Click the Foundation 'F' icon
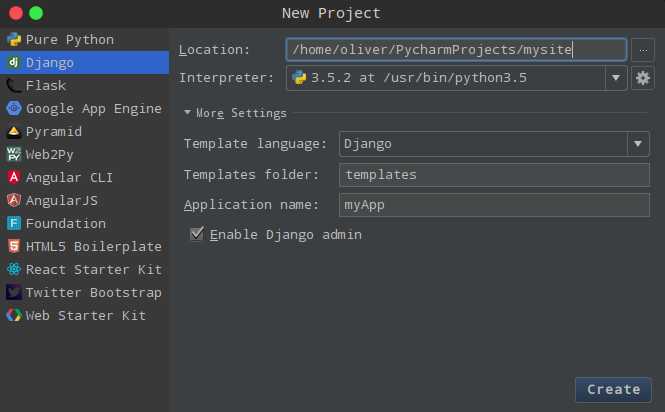Screen dimensions: 665x412 coord(14,223)
